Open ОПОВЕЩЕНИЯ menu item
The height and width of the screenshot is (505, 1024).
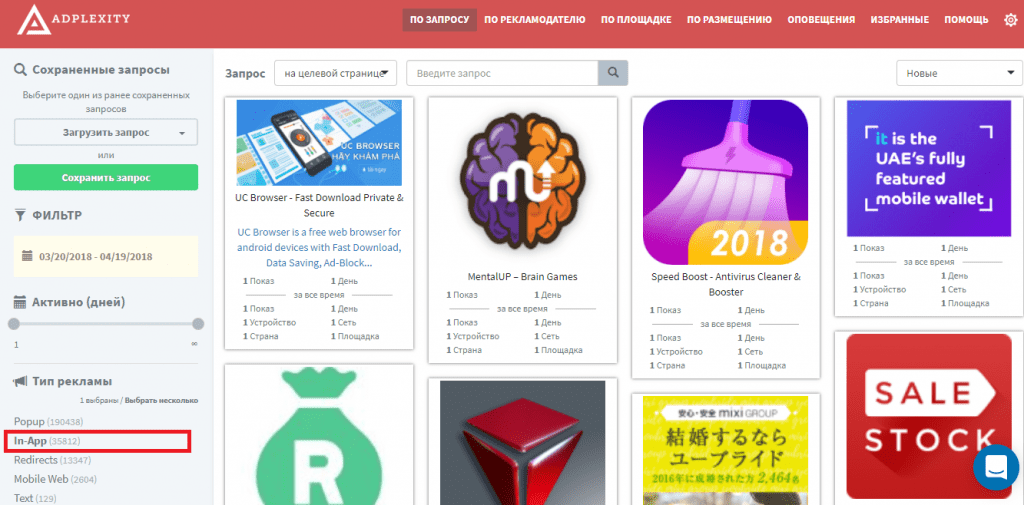coord(821,20)
